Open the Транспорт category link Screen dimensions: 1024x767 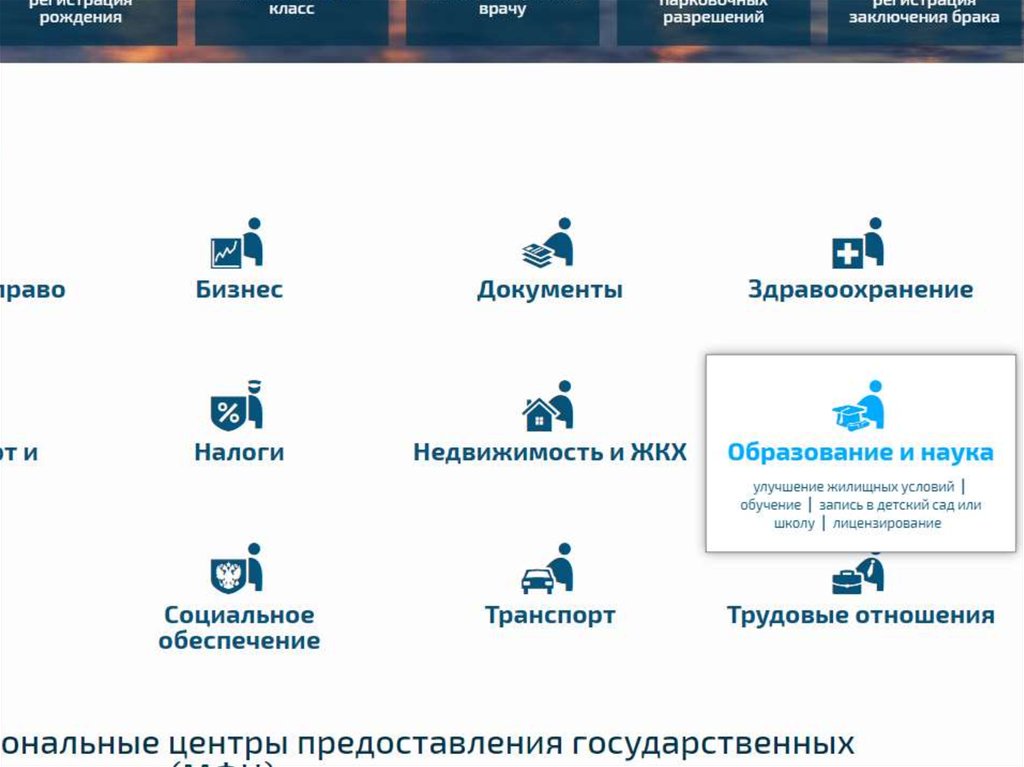pos(550,615)
